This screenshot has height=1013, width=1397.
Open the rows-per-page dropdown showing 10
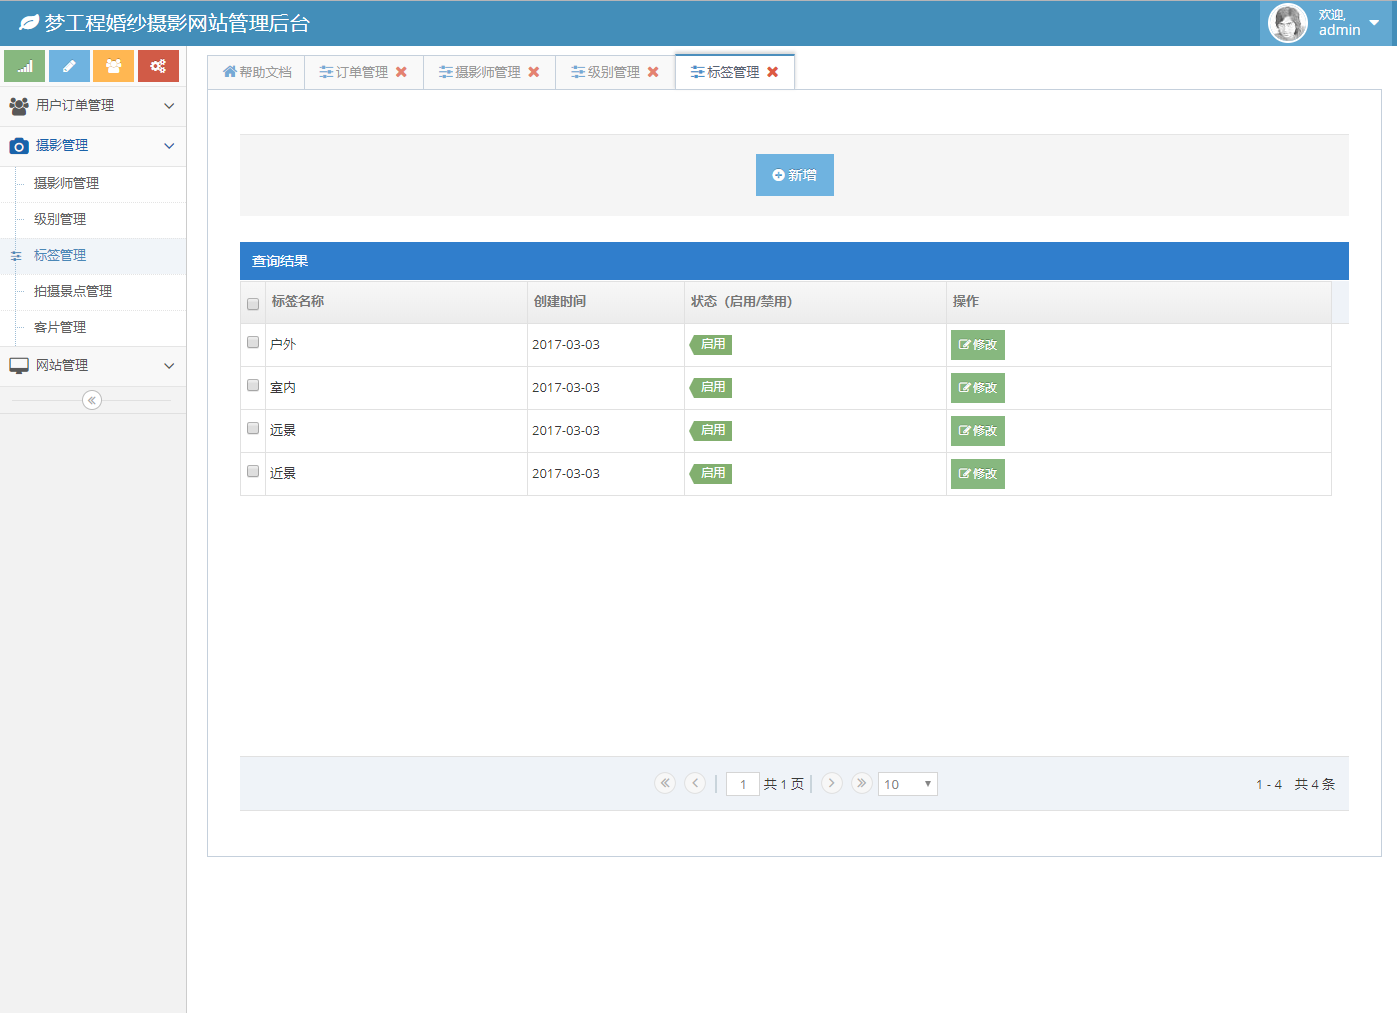pos(907,784)
